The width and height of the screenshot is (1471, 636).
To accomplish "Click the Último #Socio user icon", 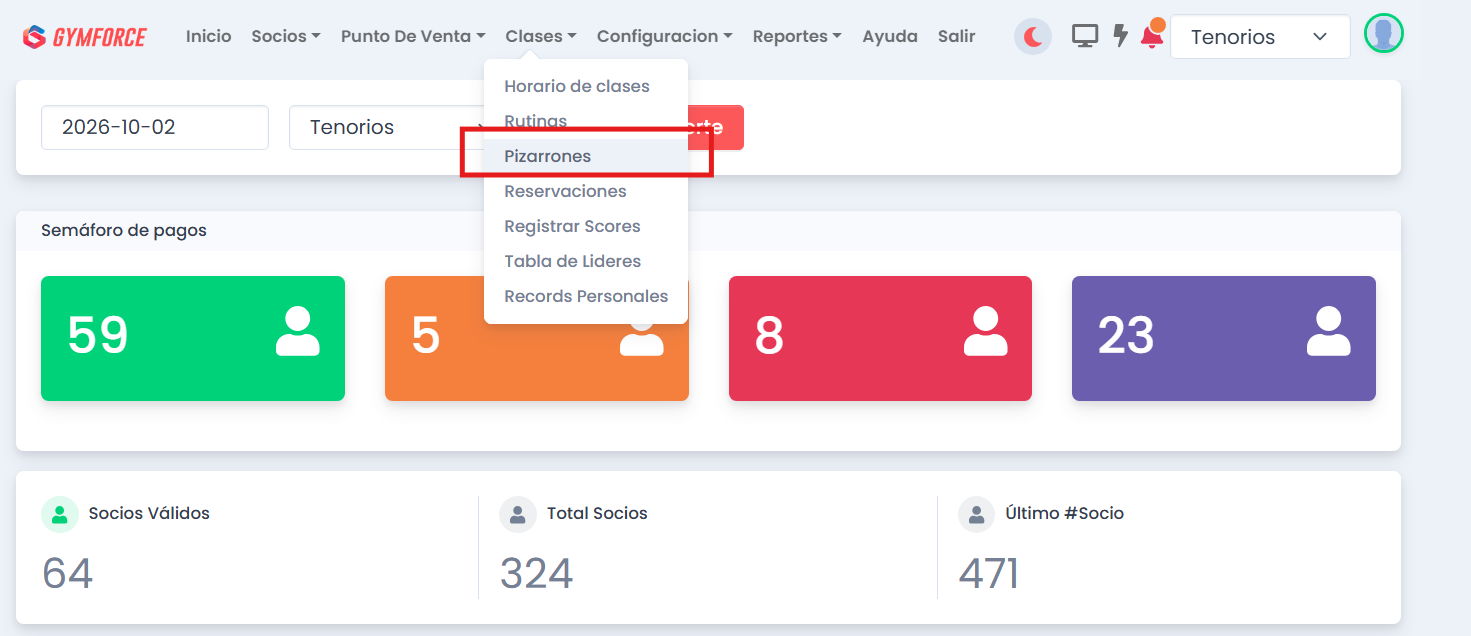I will coord(976,514).
